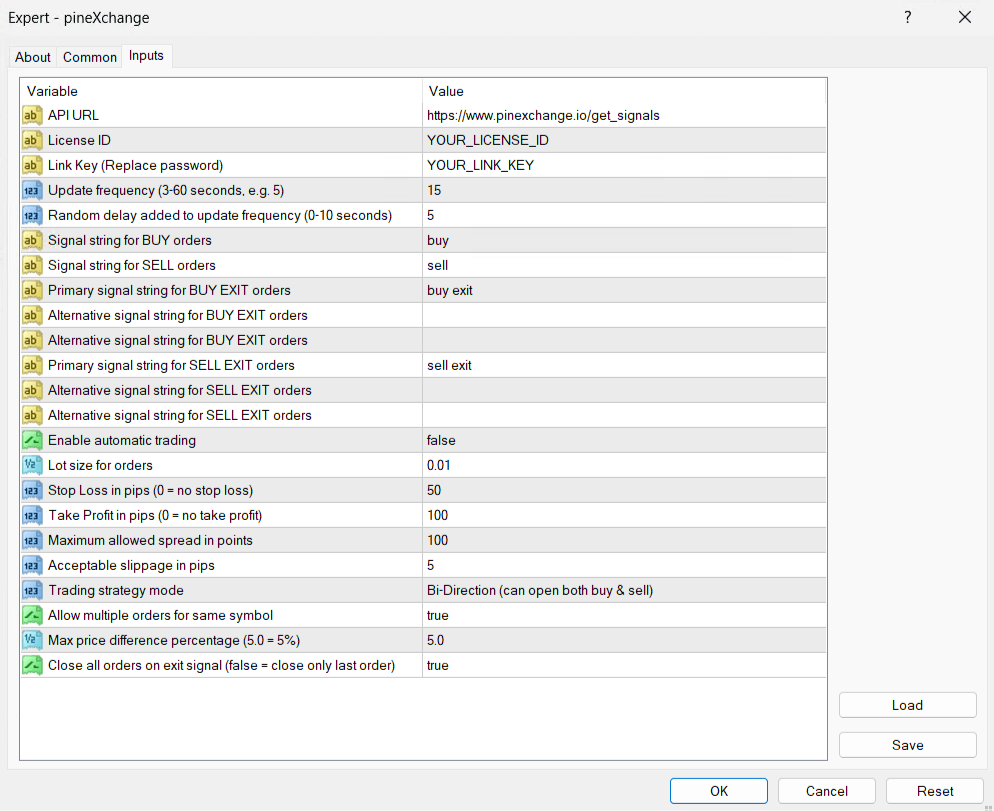This screenshot has width=994, height=811.
Task: Select 'Trading strategy mode' variable name
Action: 116,590
